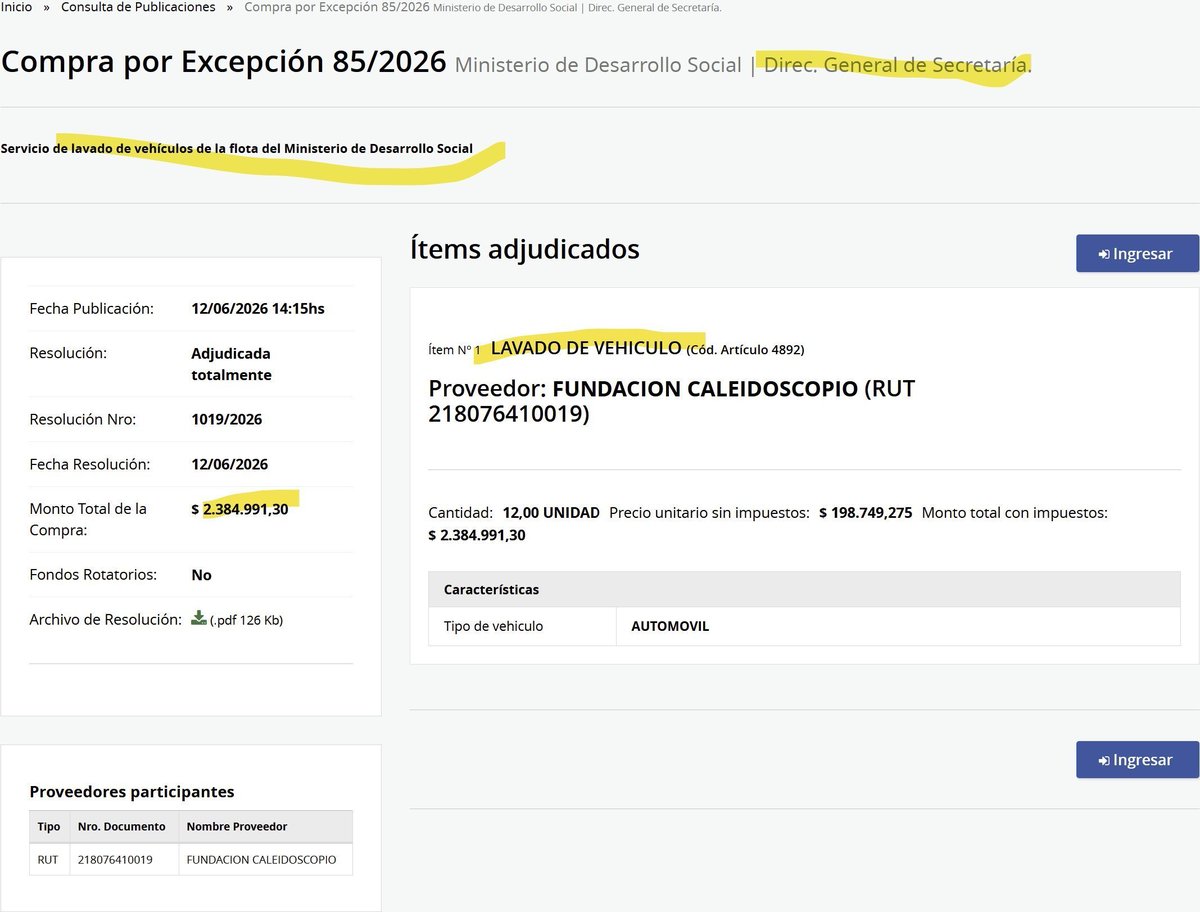Select quantity 12,00 UNIDAD

click(x=551, y=512)
